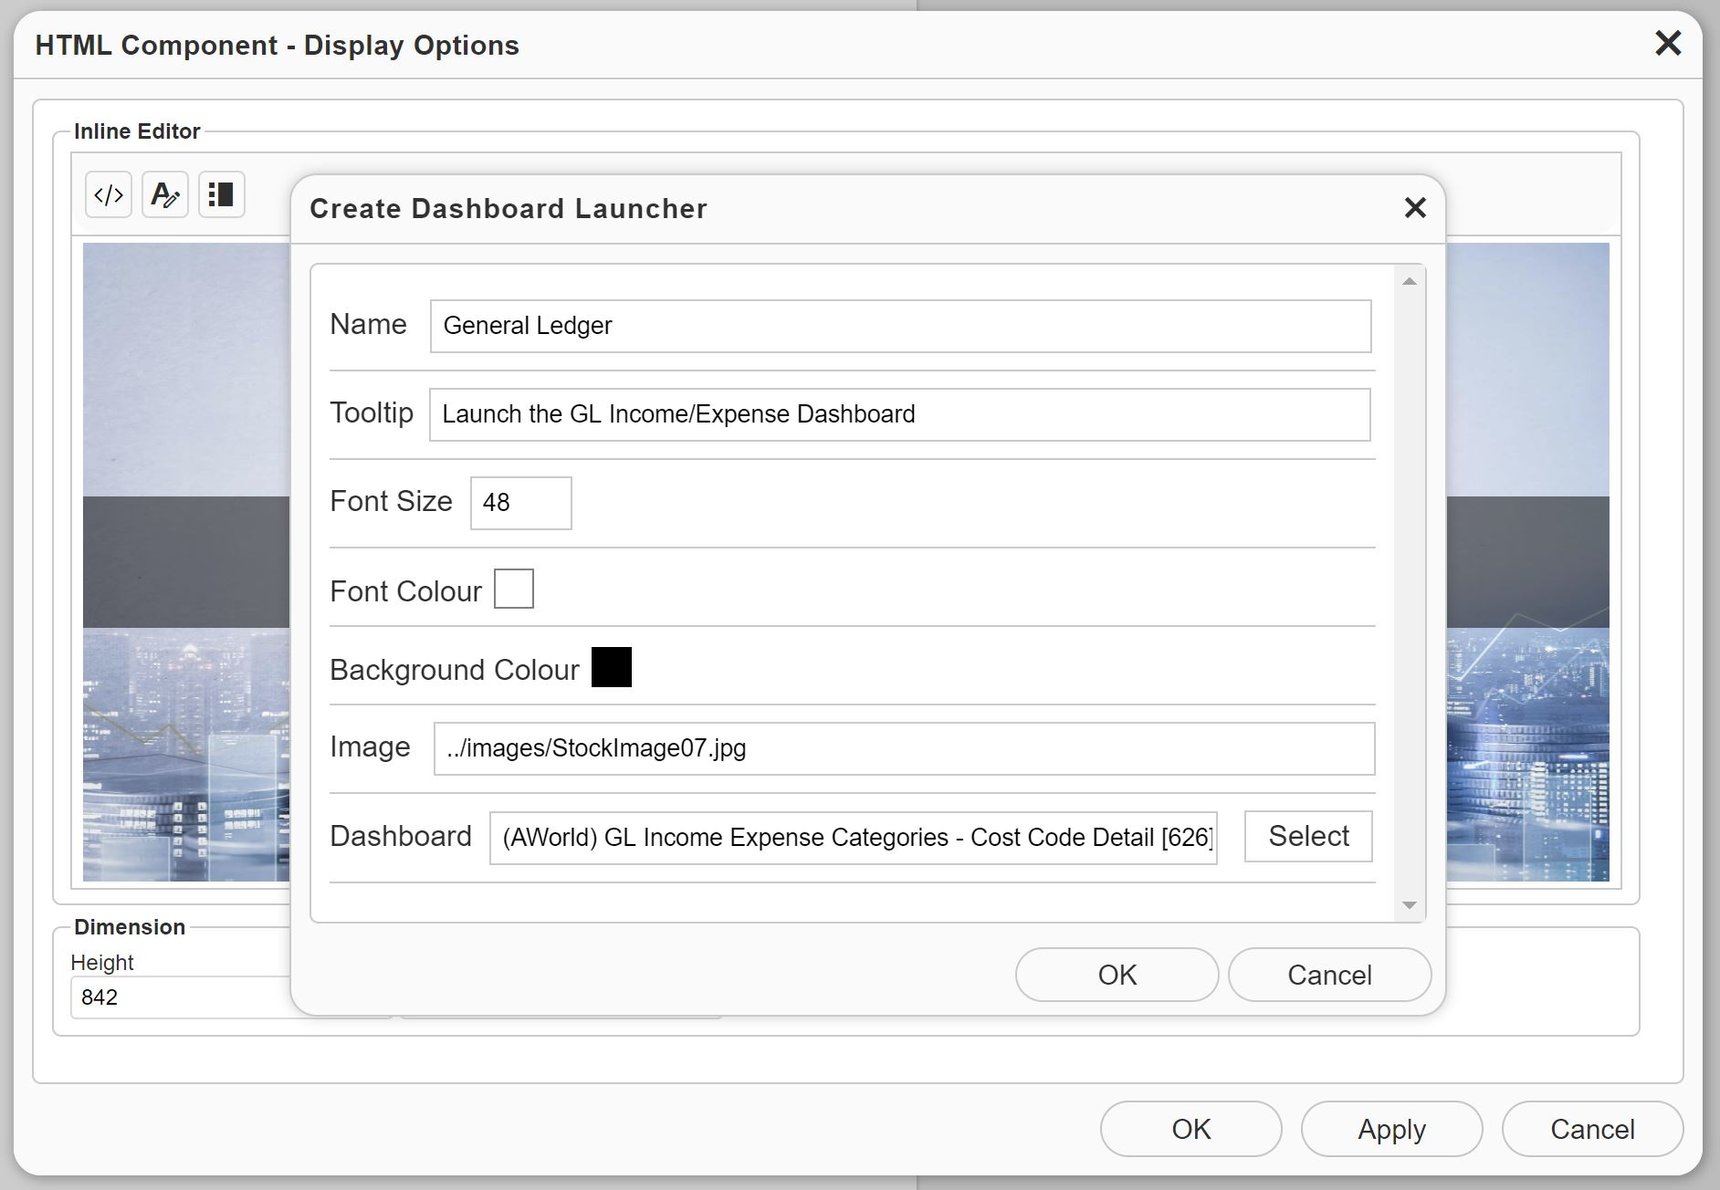Click OK in the Display Options footer
1720x1190 pixels.
coord(1190,1129)
